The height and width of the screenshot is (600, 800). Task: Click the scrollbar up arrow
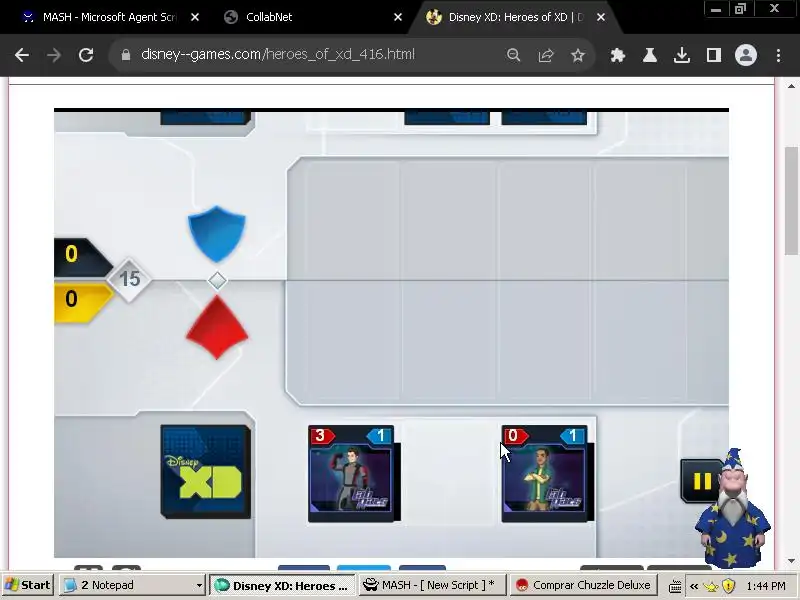[x=791, y=86]
